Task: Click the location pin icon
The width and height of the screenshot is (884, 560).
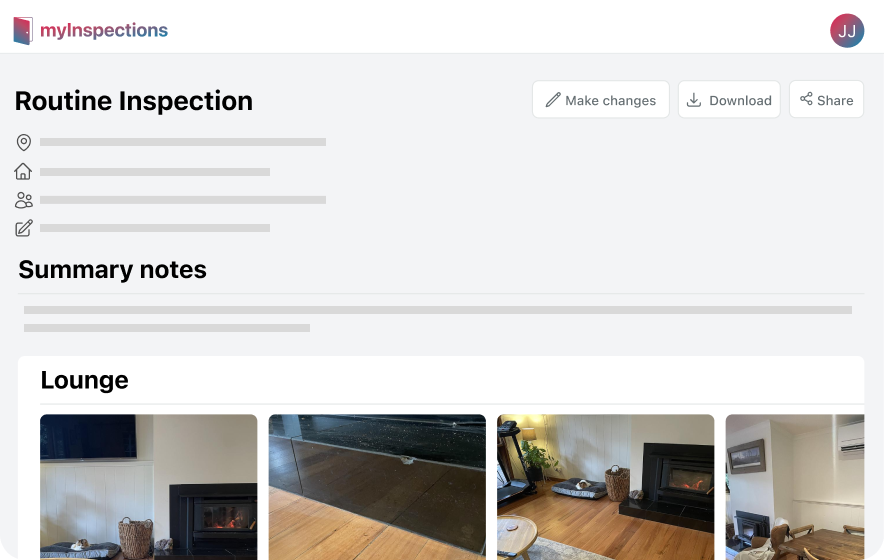Action: [x=24, y=142]
